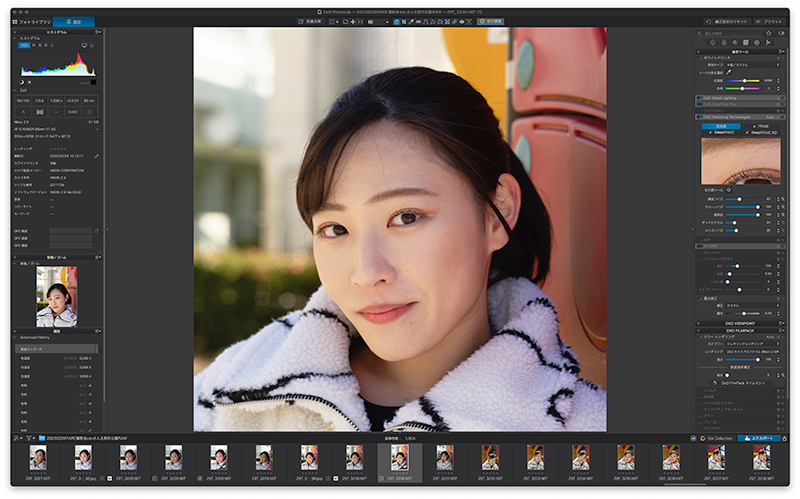800x499 pixels.
Task: Click the favorites star in right panel
Action: coord(769,33)
